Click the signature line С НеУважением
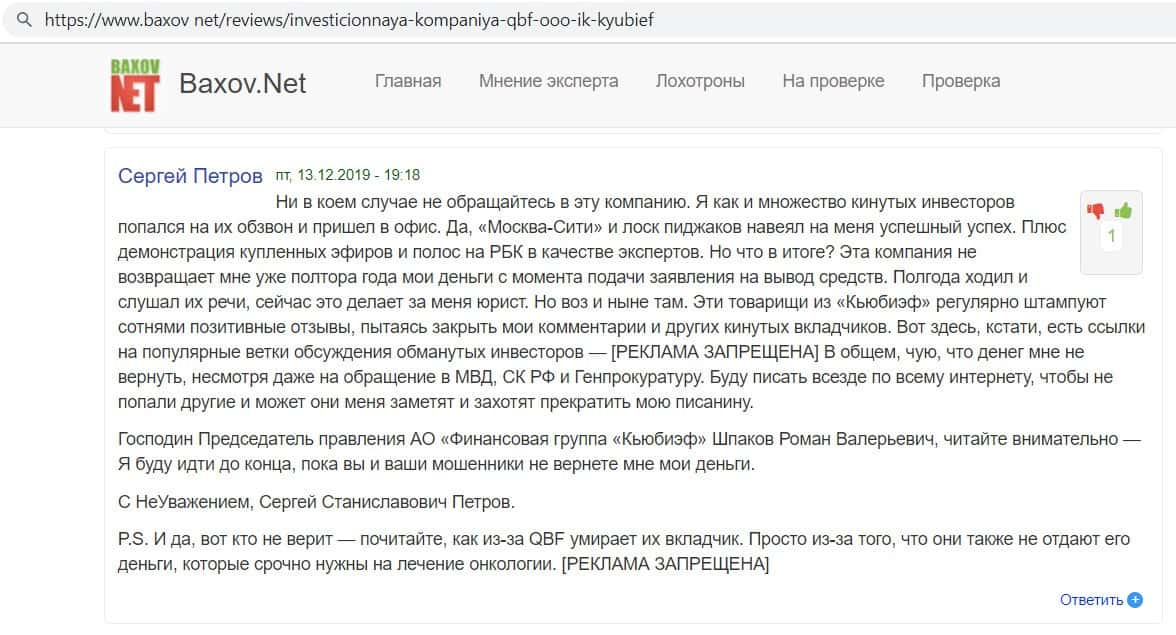The width and height of the screenshot is (1176, 635). 316,502
